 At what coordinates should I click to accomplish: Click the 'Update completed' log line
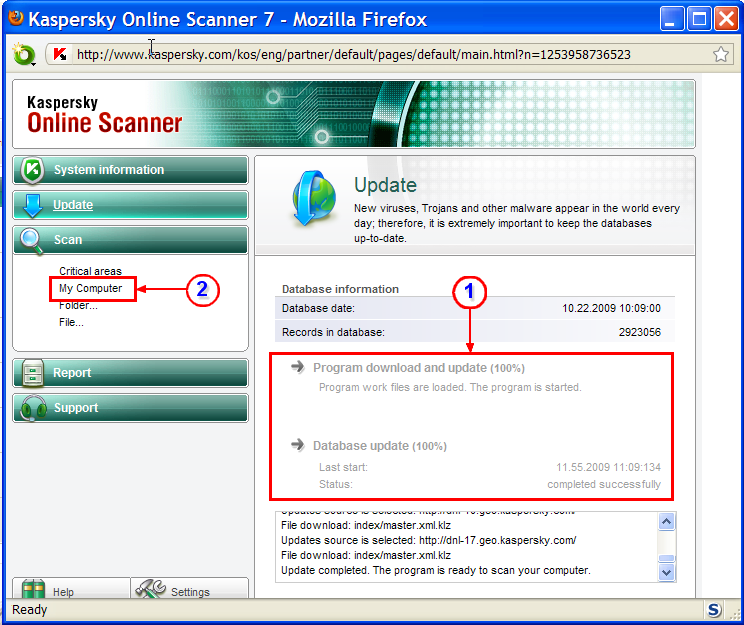[x=436, y=570]
